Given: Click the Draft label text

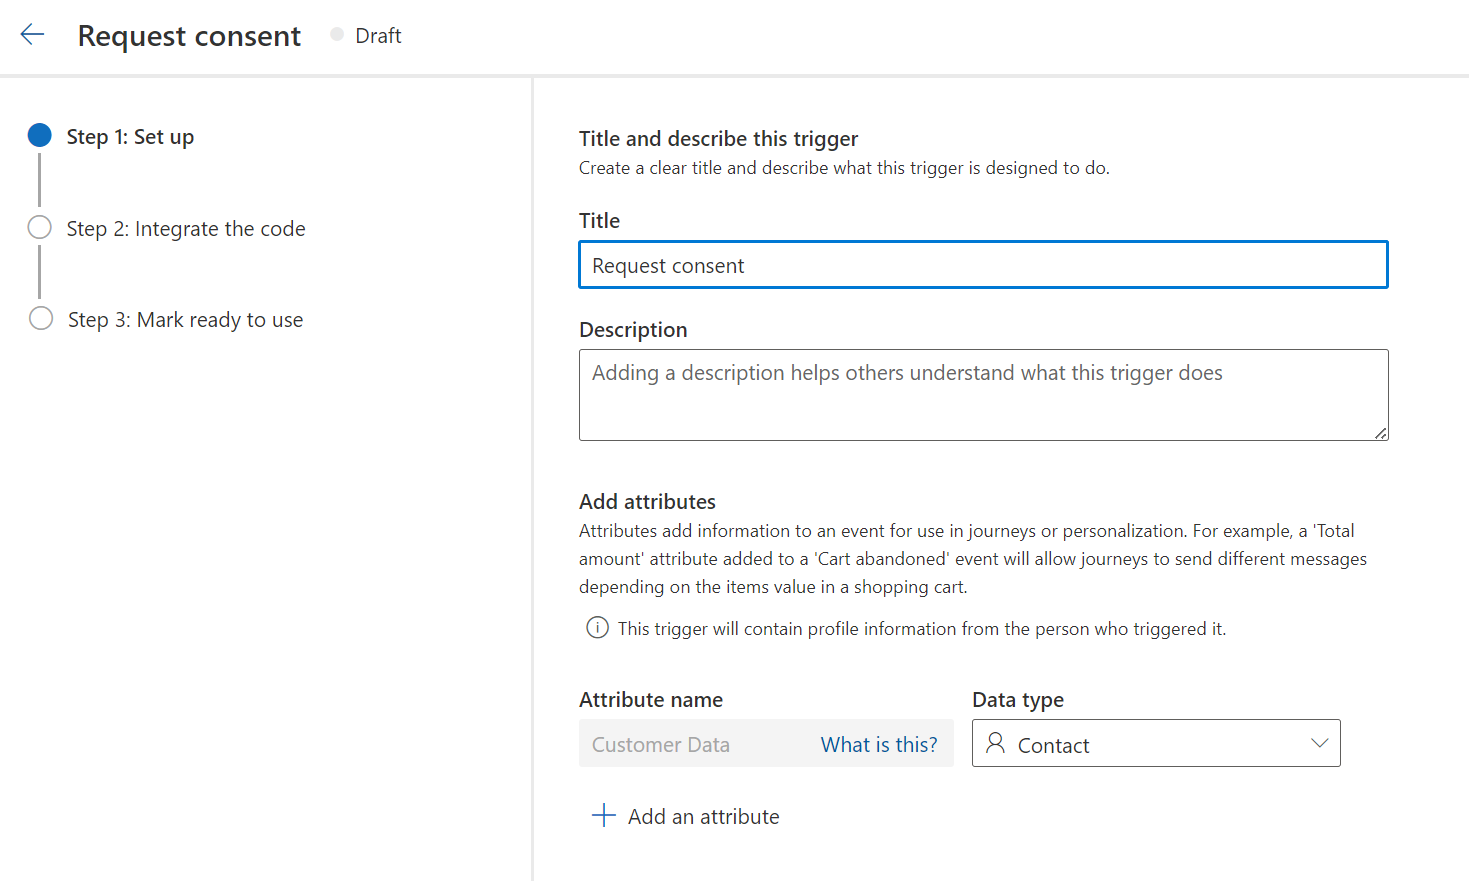Looking at the screenshot, I should 377,34.
